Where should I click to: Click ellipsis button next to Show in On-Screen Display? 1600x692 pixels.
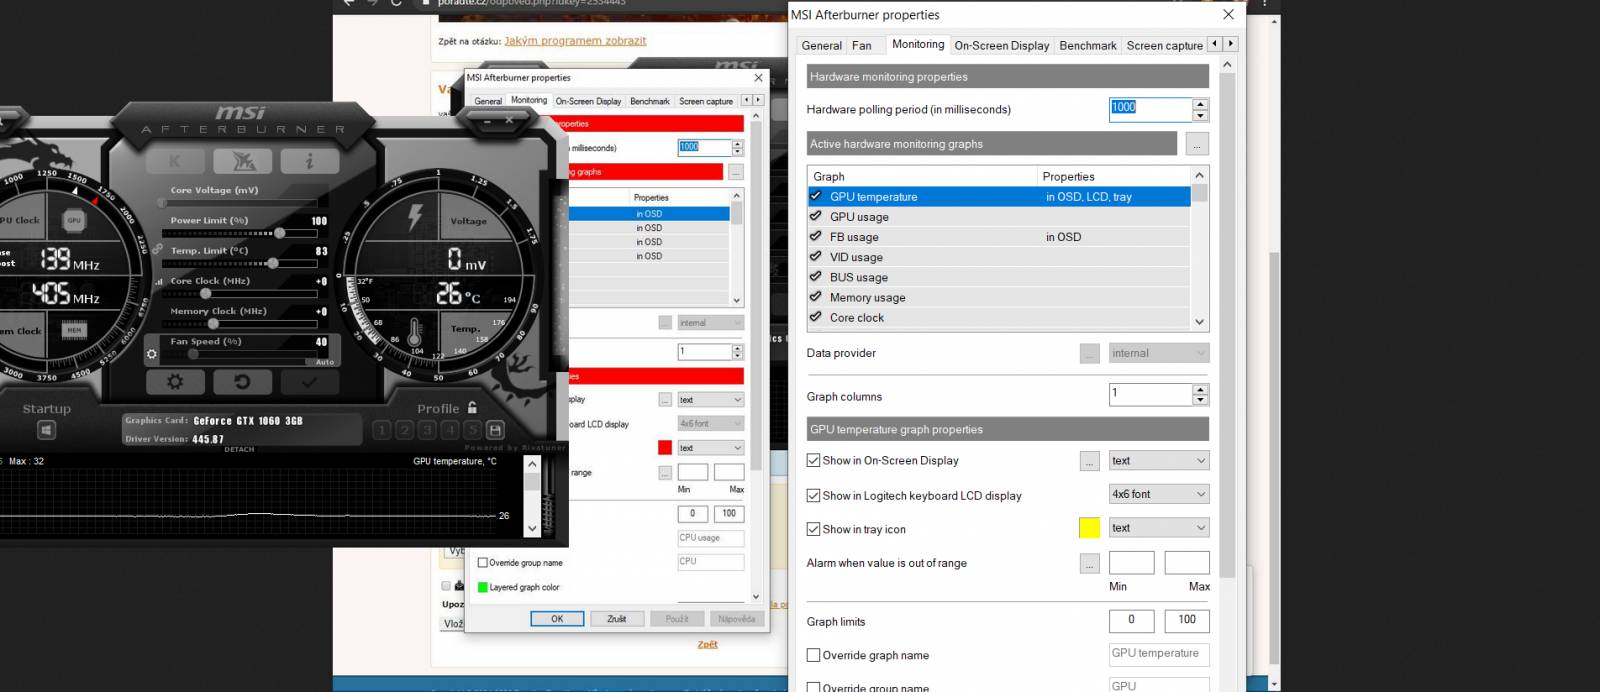click(1090, 461)
